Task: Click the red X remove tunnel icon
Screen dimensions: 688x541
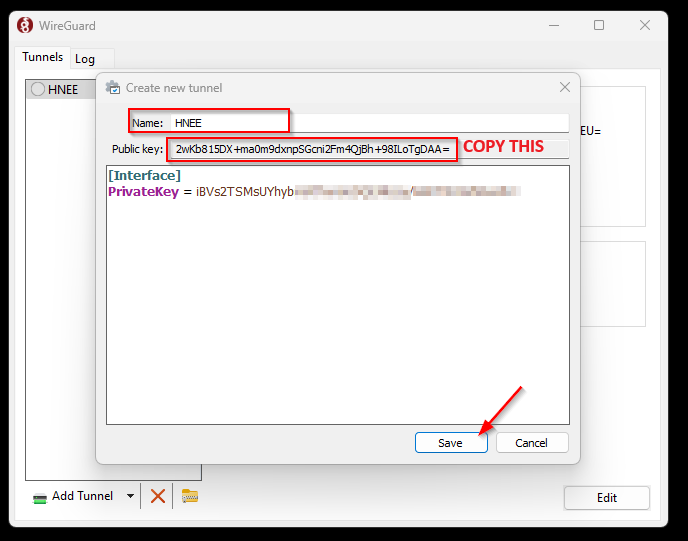Action: 158,496
